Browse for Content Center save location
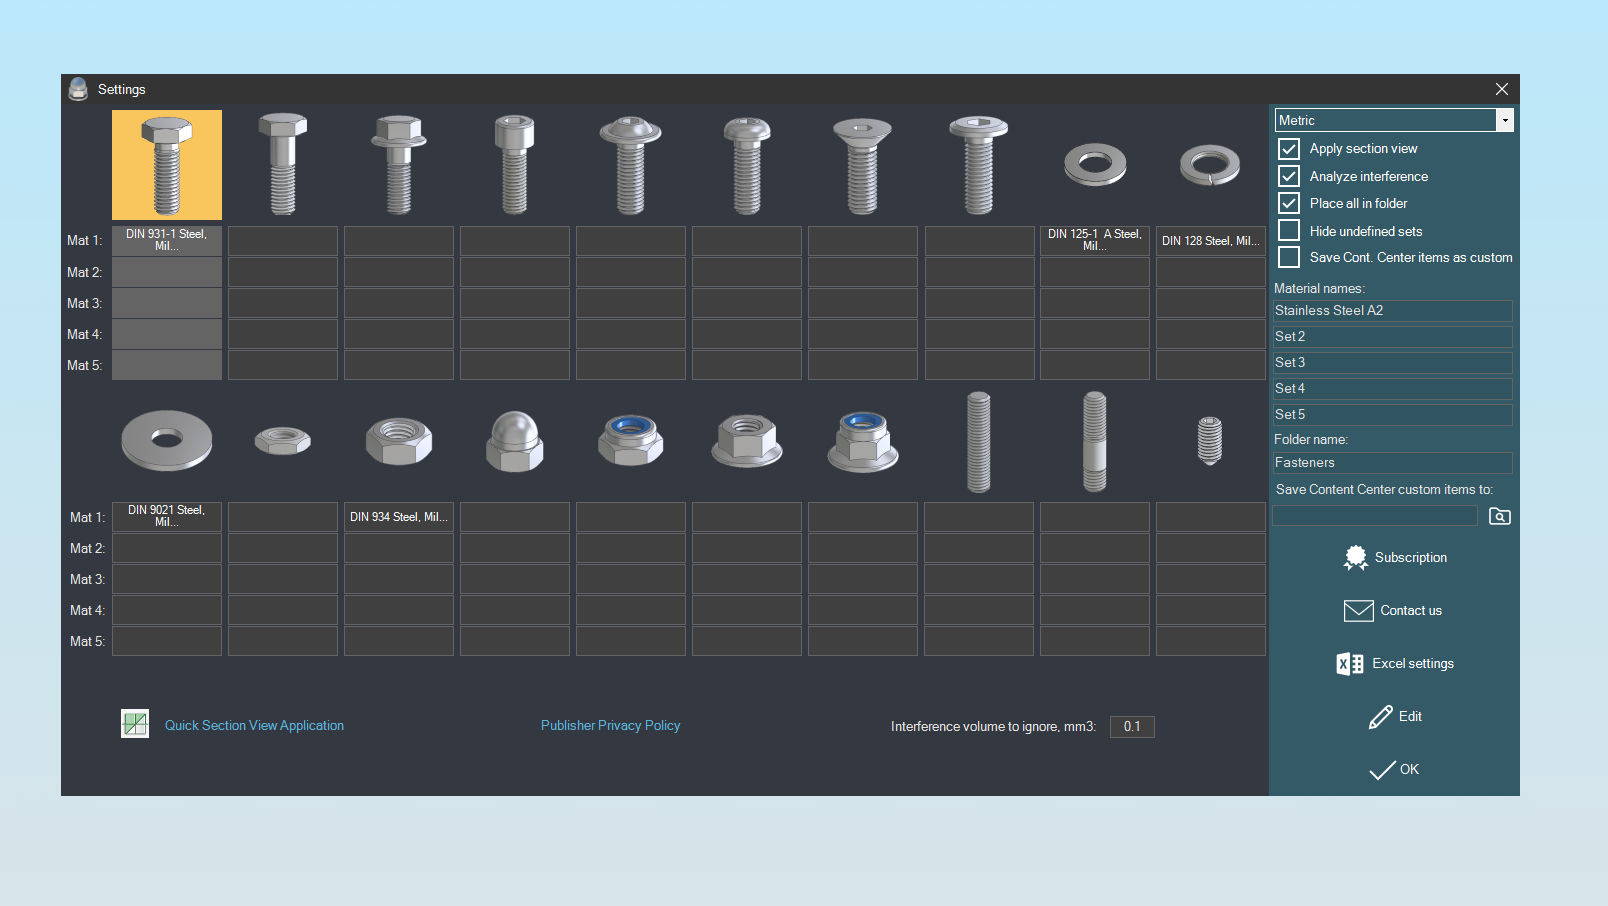Screen dimensions: 1608x906 [x=1499, y=515]
